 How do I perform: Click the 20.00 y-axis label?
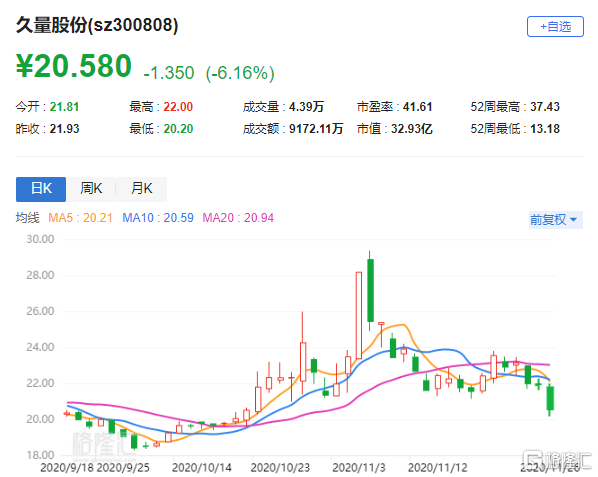[x=40, y=419]
